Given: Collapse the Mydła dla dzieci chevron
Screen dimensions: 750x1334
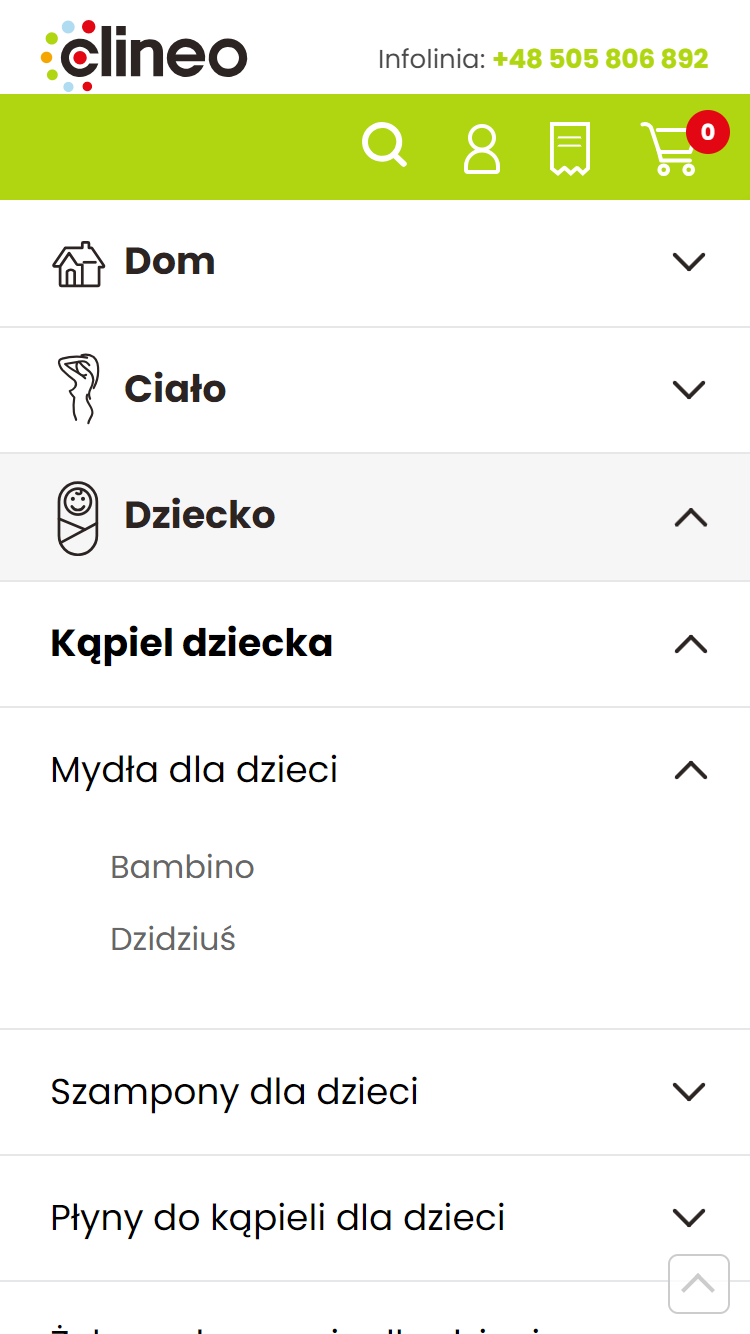Looking at the screenshot, I should tap(690, 770).
